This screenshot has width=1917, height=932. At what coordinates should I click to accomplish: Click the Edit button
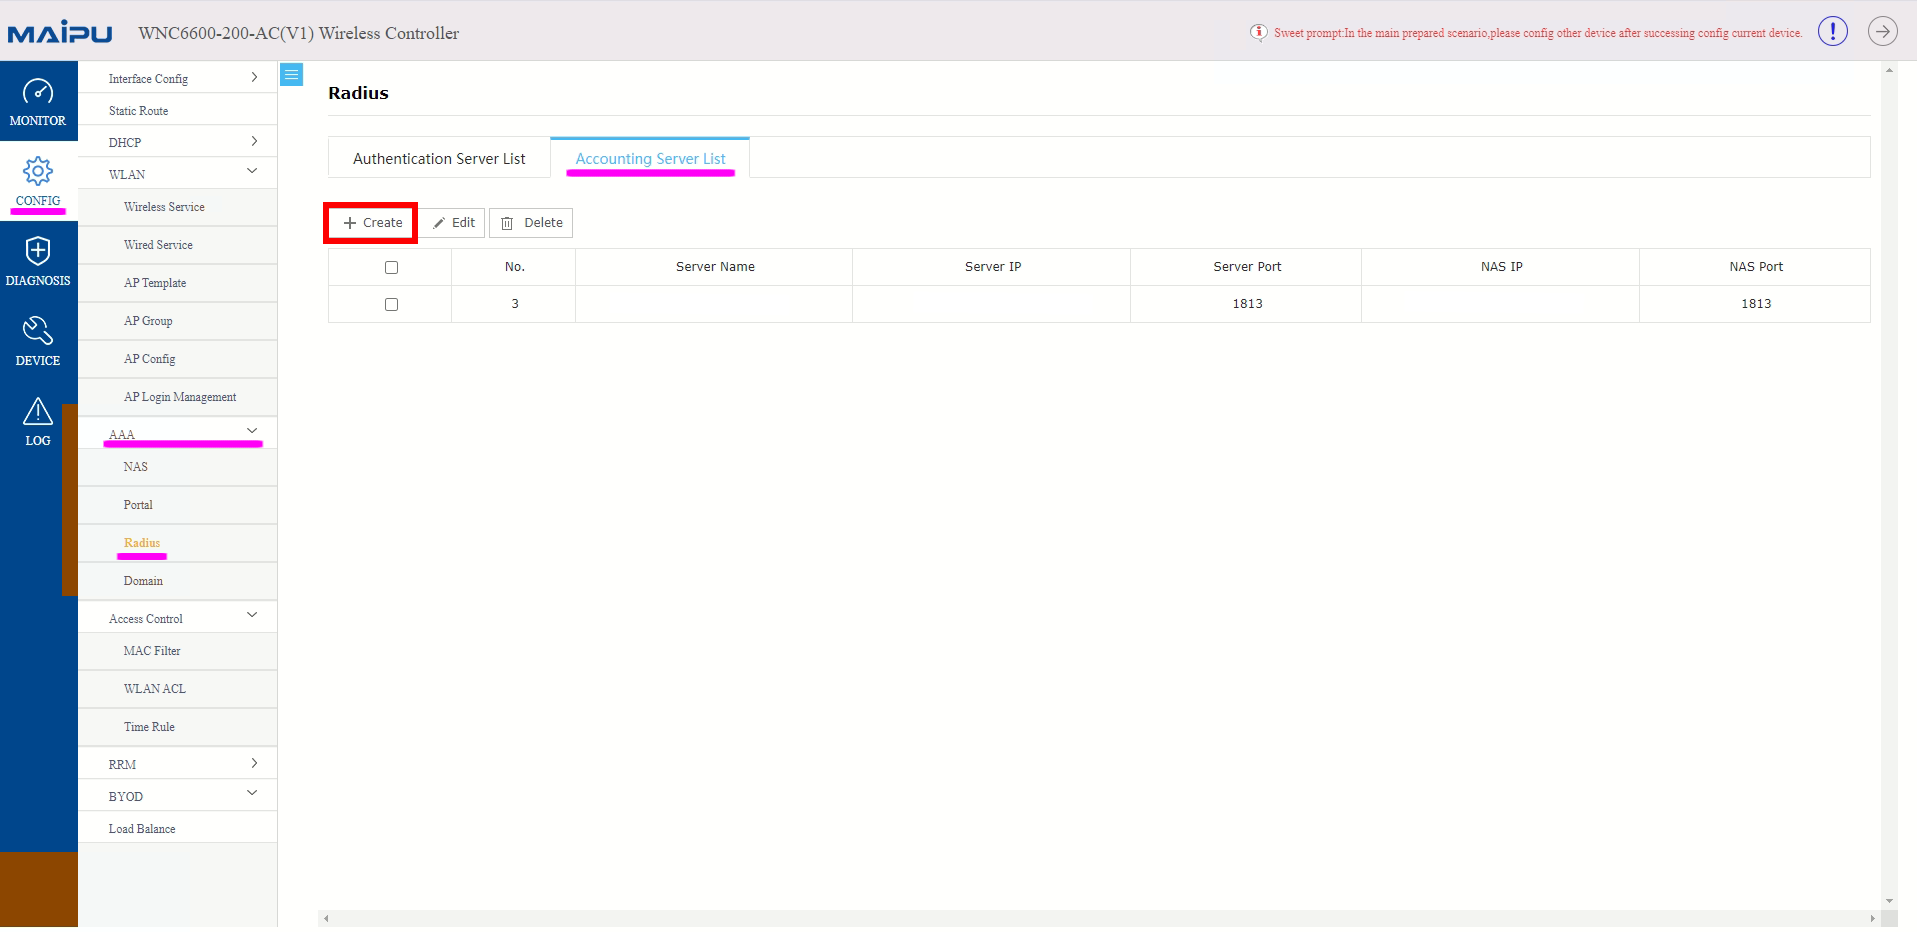453,222
